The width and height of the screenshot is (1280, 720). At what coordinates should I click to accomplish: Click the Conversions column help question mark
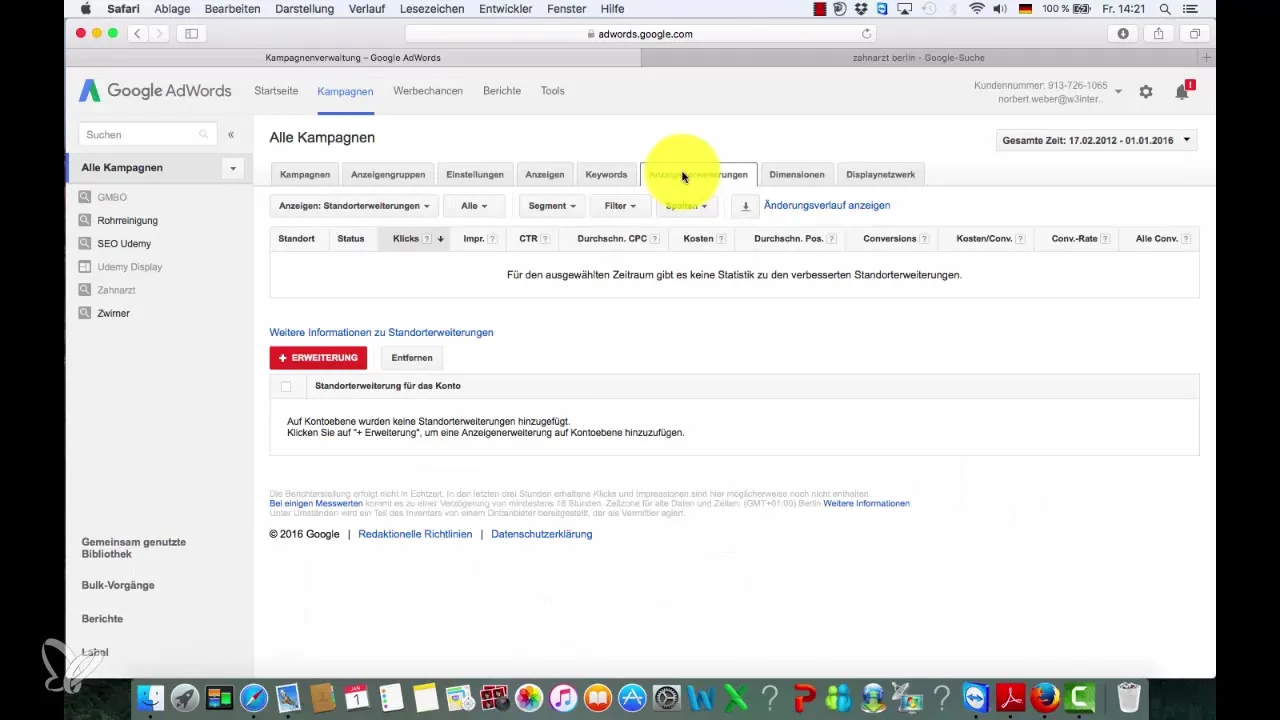point(924,239)
